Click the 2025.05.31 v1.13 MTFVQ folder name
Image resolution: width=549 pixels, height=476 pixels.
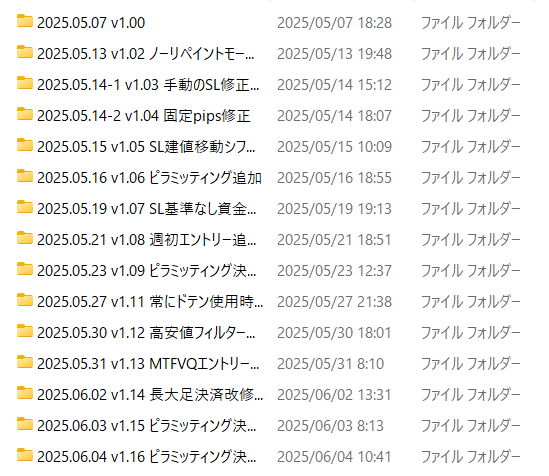tap(148, 364)
